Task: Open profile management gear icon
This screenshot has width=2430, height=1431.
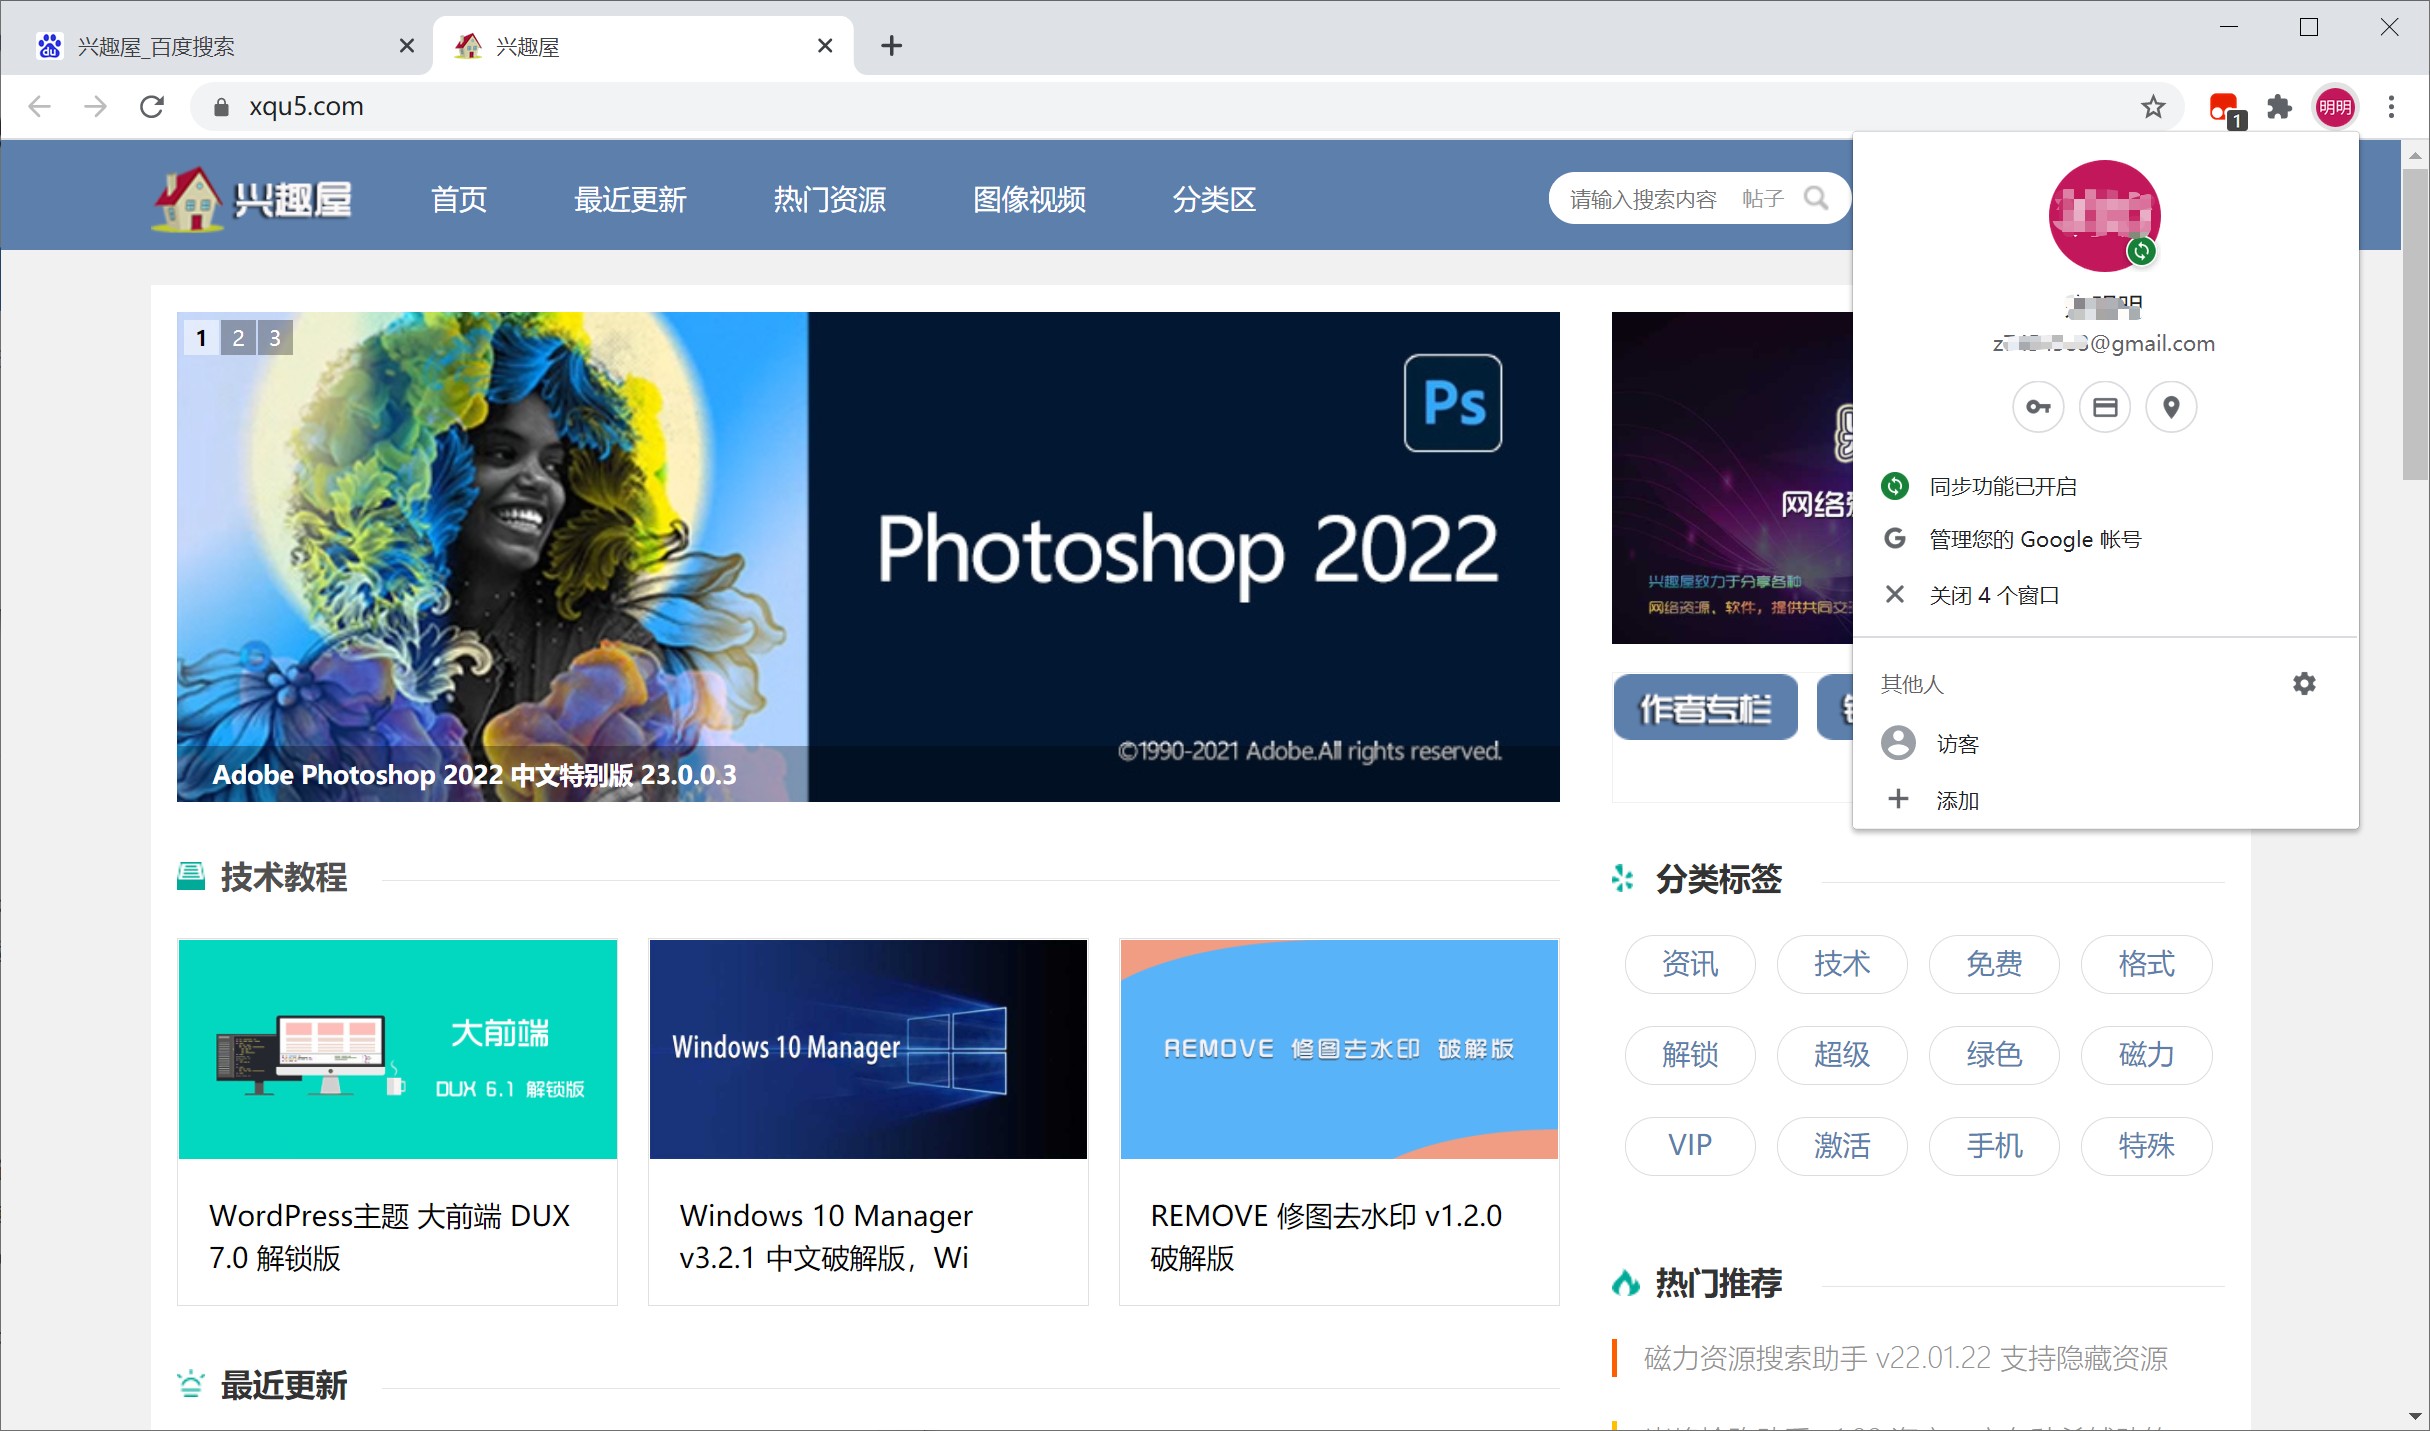Action: pos(2304,684)
